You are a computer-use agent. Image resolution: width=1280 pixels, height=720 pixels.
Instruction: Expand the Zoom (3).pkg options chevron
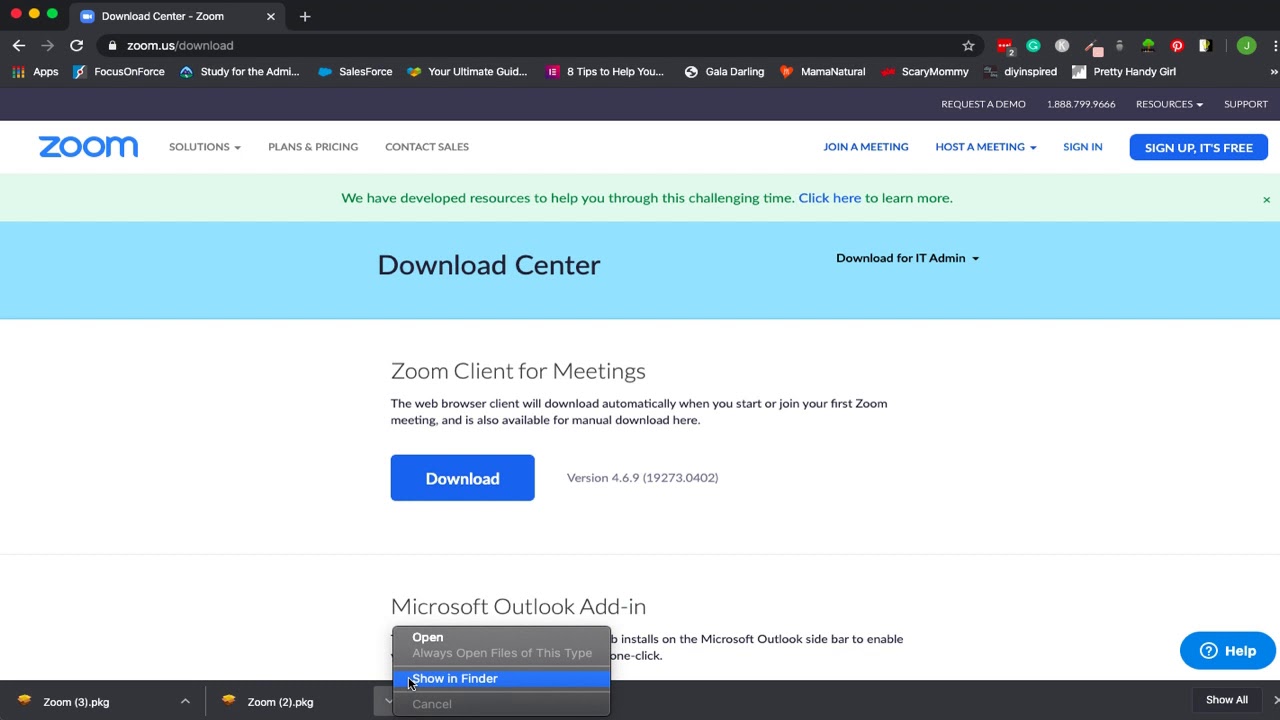tap(185, 702)
